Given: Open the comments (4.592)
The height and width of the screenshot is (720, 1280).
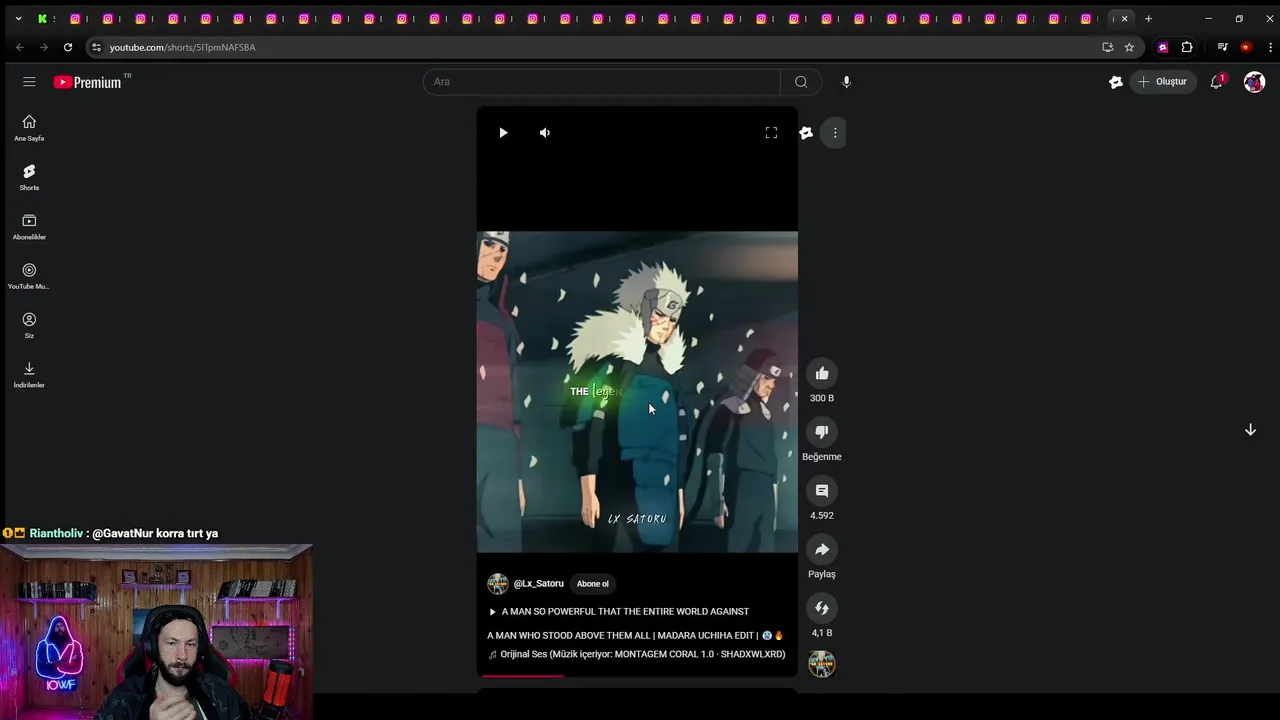Looking at the screenshot, I should click(x=822, y=491).
